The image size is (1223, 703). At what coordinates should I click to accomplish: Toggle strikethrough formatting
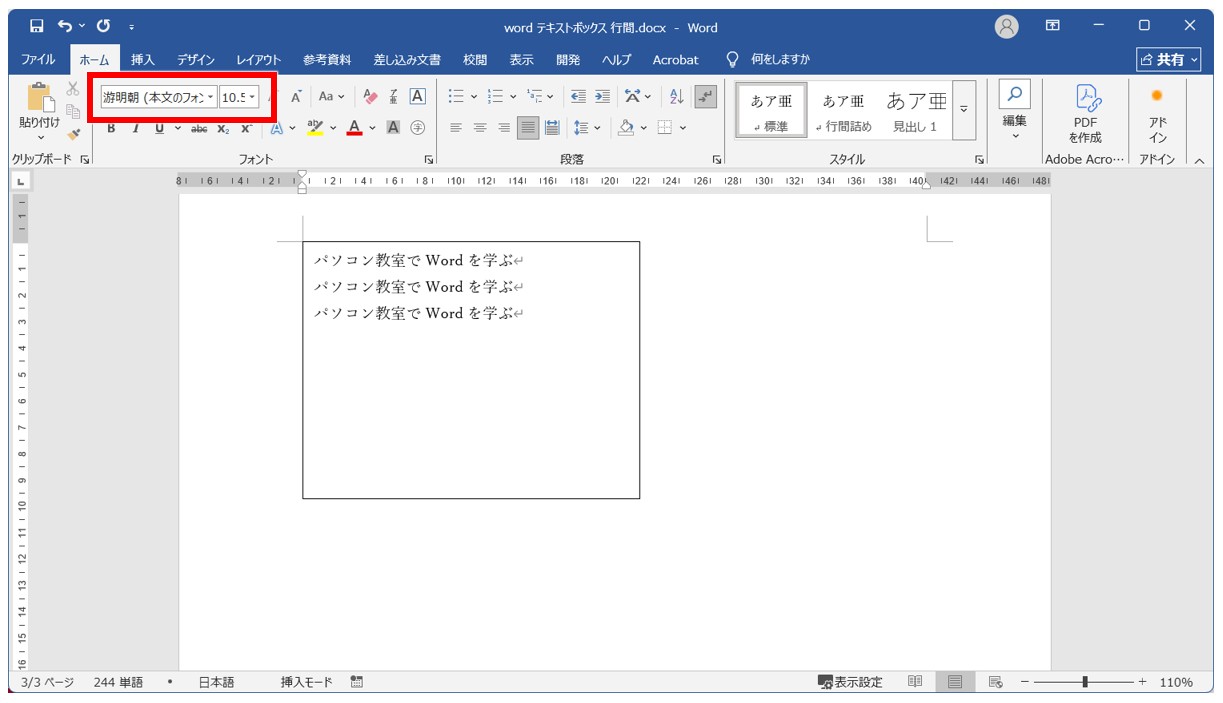tap(199, 128)
